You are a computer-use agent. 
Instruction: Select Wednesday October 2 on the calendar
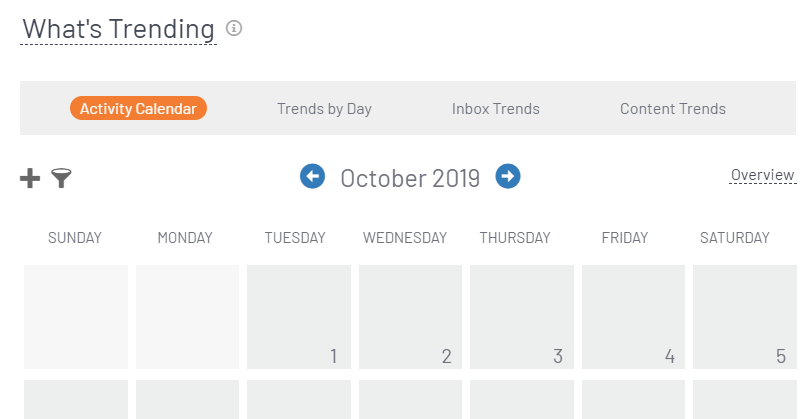coord(410,316)
